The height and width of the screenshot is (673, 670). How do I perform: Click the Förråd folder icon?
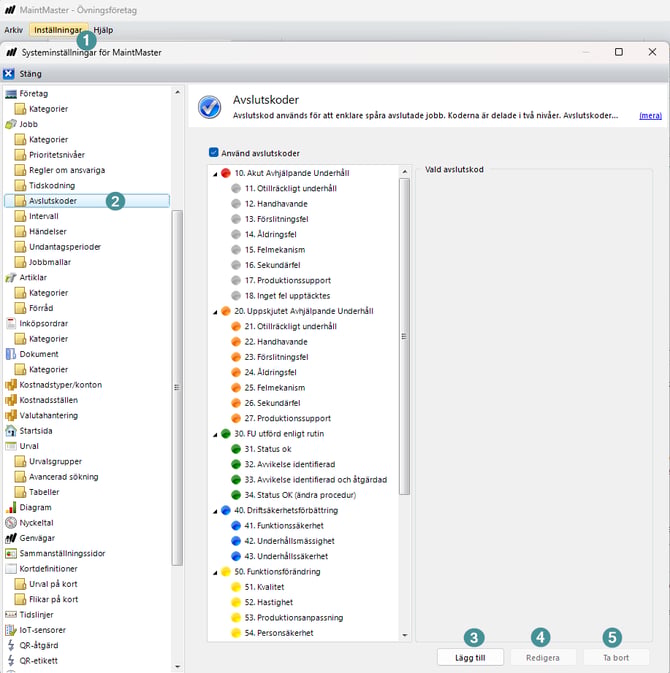click(x=20, y=308)
